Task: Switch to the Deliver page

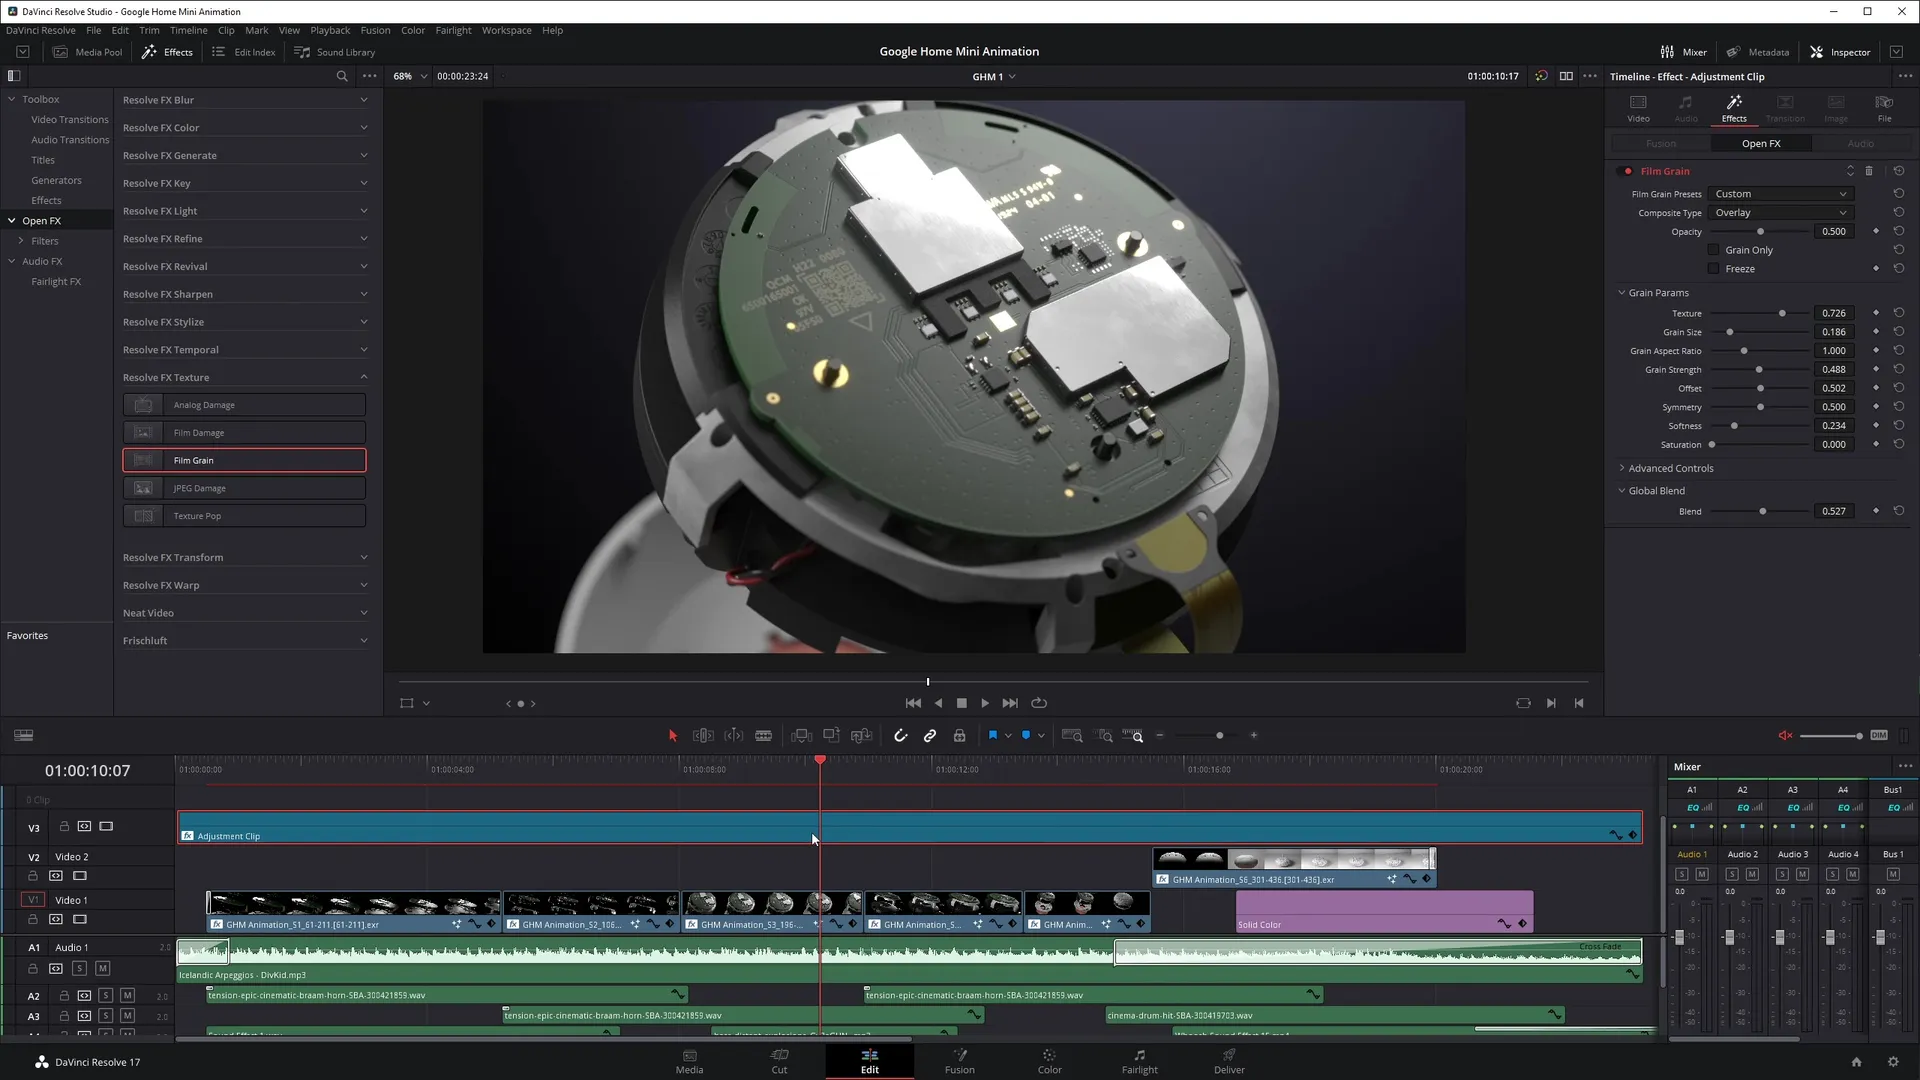Action: click(x=1229, y=1061)
